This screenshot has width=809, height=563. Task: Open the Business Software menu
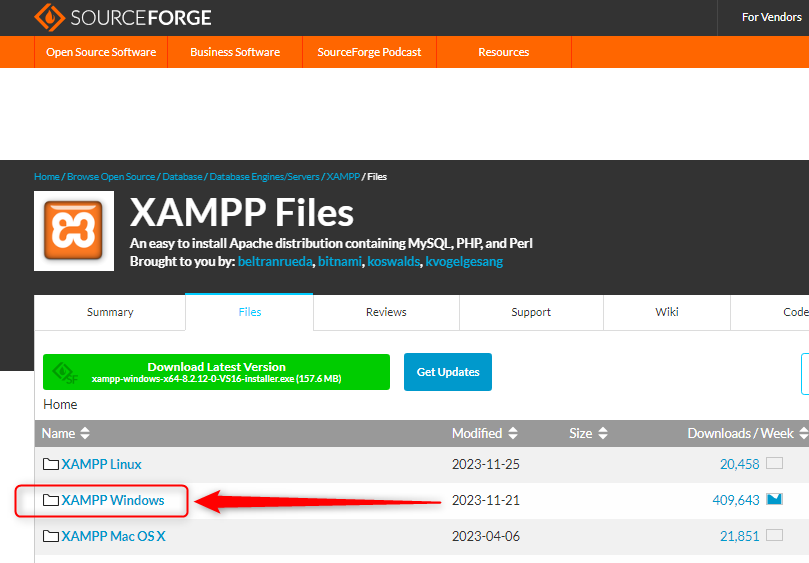tap(235, 52)
